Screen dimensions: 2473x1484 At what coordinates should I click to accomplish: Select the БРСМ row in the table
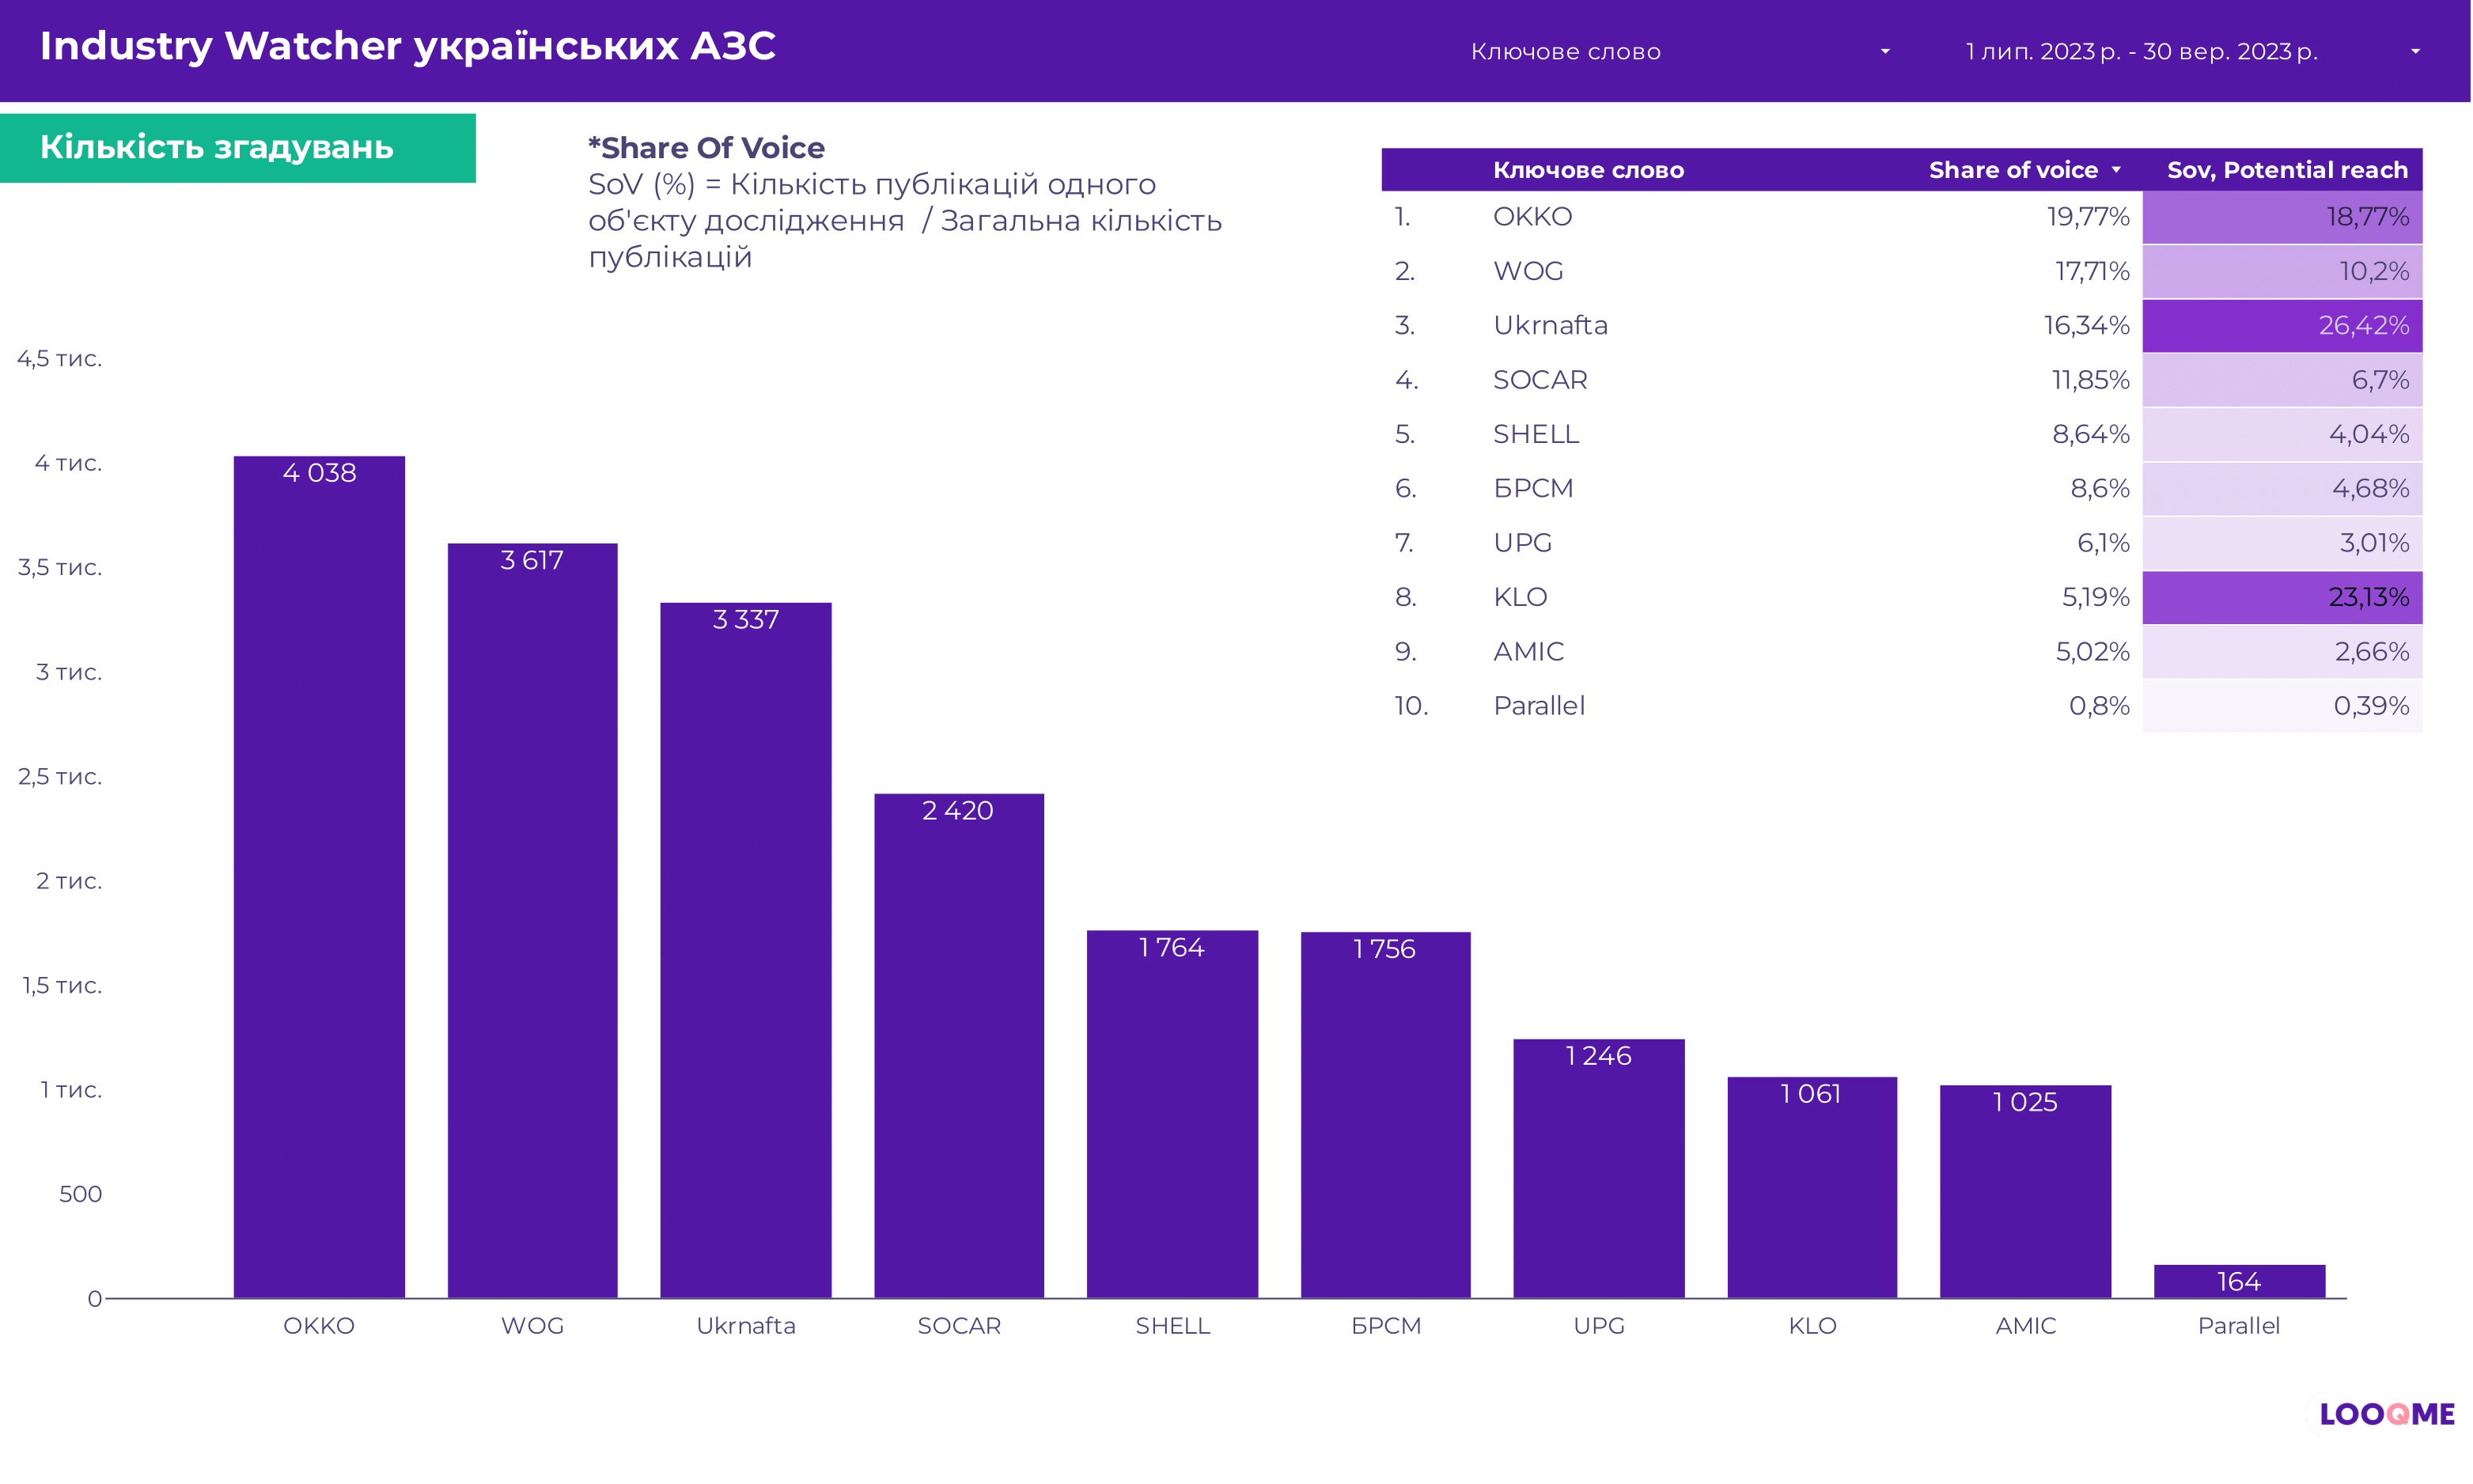tap(1532, 488)
